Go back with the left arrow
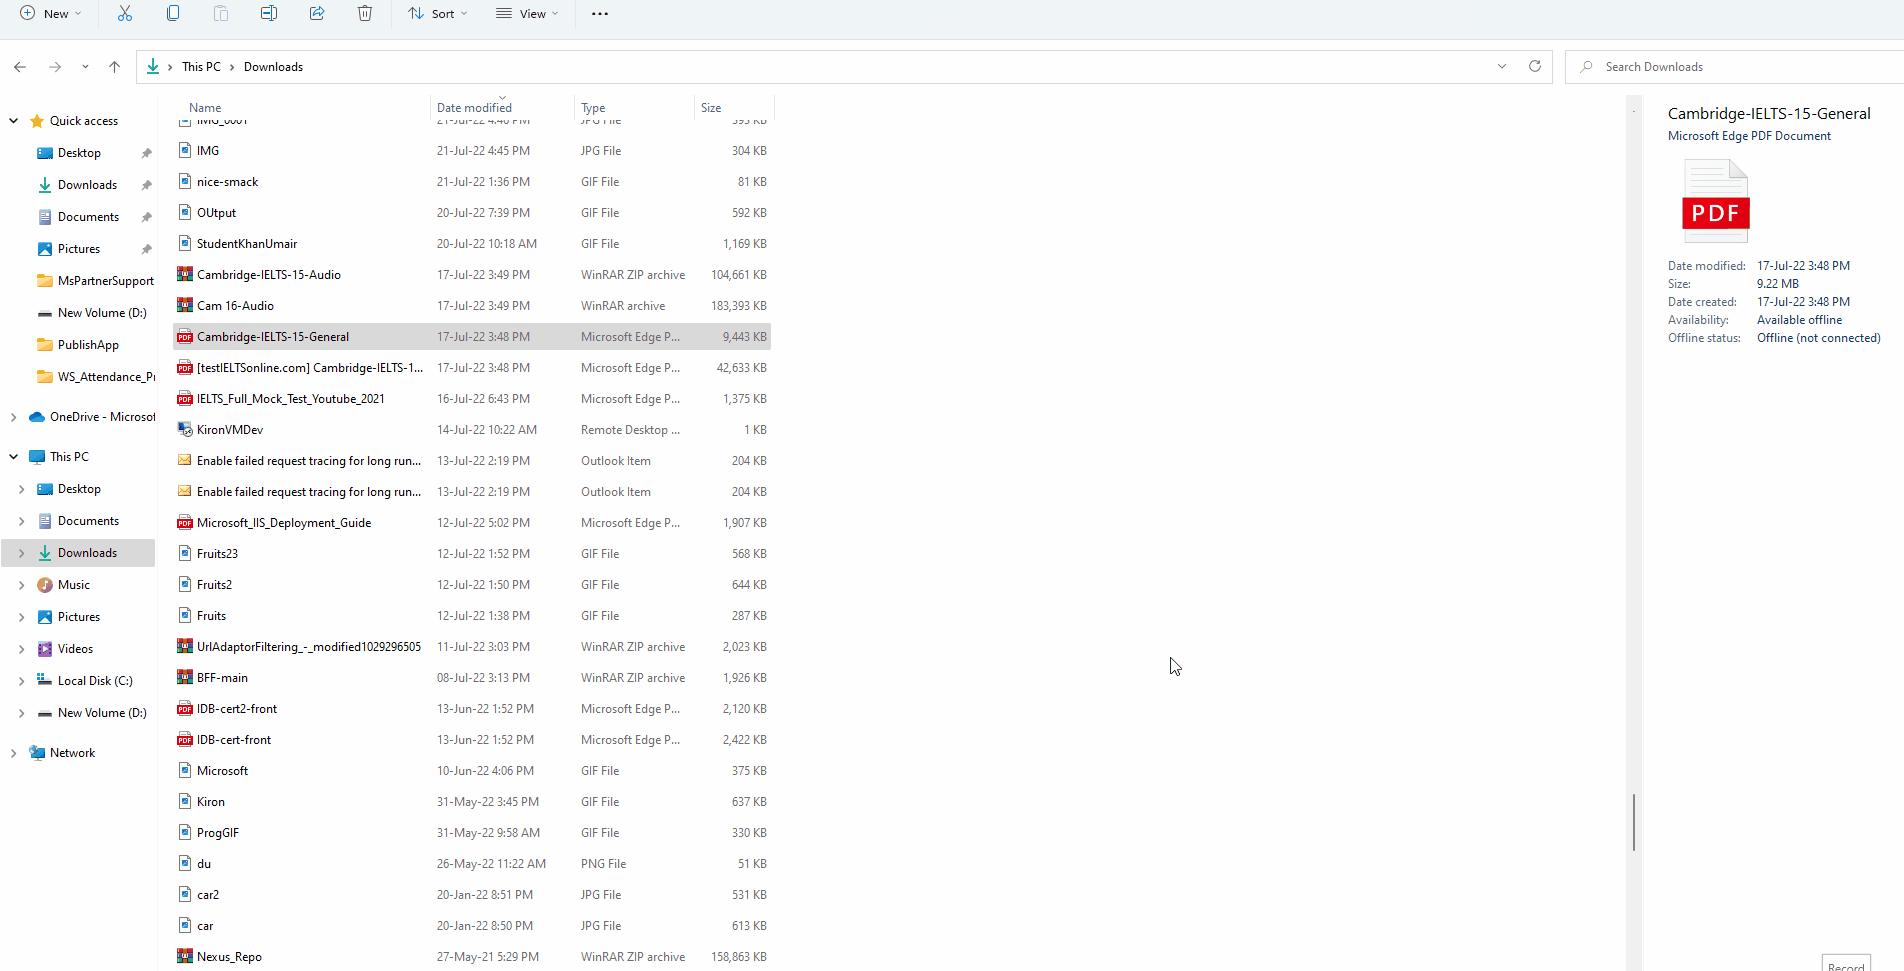The width and height of the screenshot is (1904, 971). click(20, 67)
